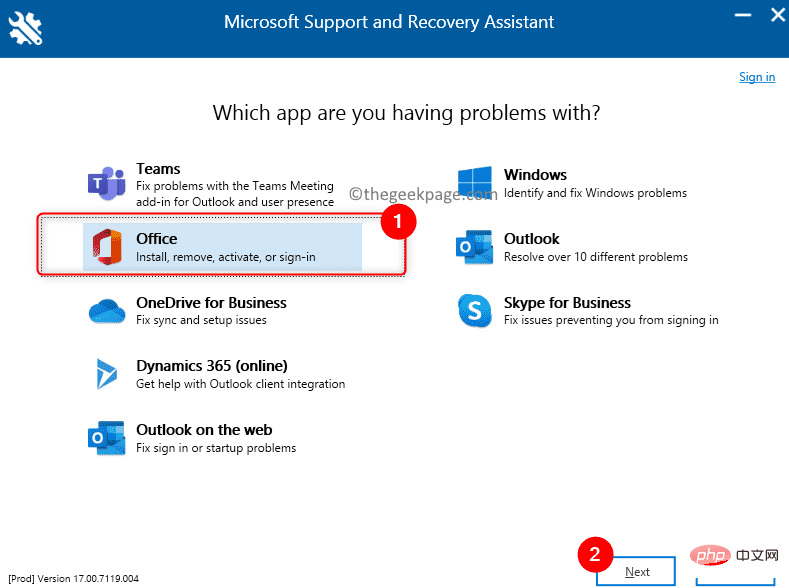The width and height of the screenshot is (789, 588).
Task: Proceed with the Next button
Action: (636, 571)
